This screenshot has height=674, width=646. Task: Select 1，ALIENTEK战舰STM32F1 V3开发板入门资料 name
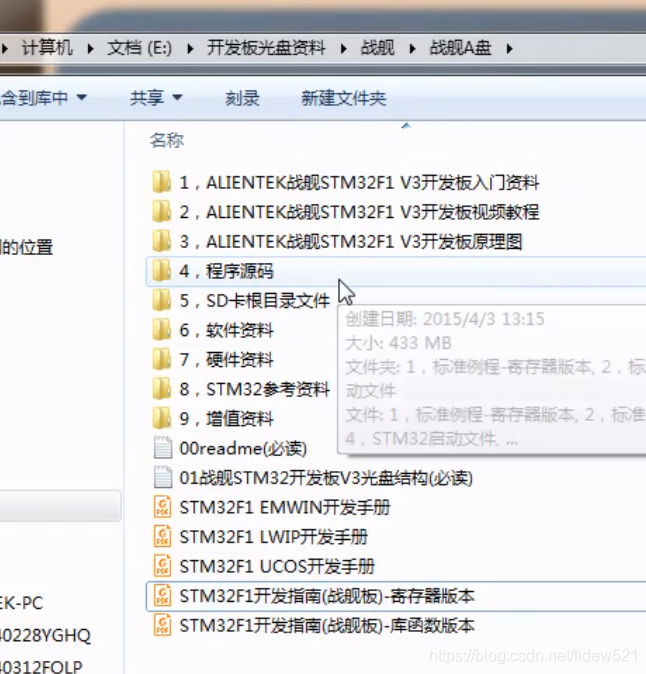click(359, 182)
